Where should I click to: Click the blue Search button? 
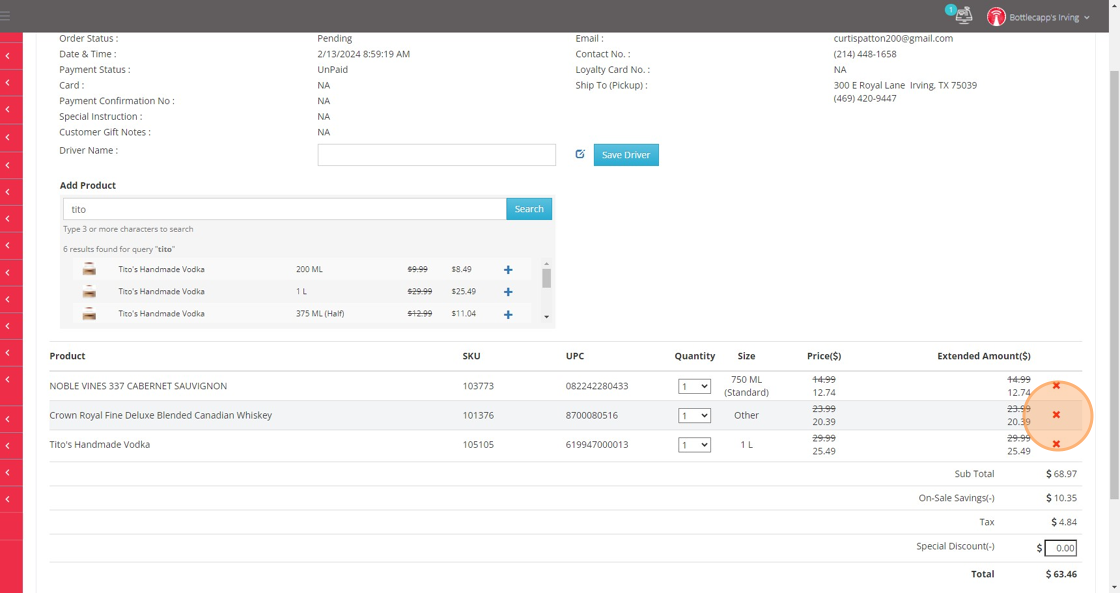click(529, 209)
